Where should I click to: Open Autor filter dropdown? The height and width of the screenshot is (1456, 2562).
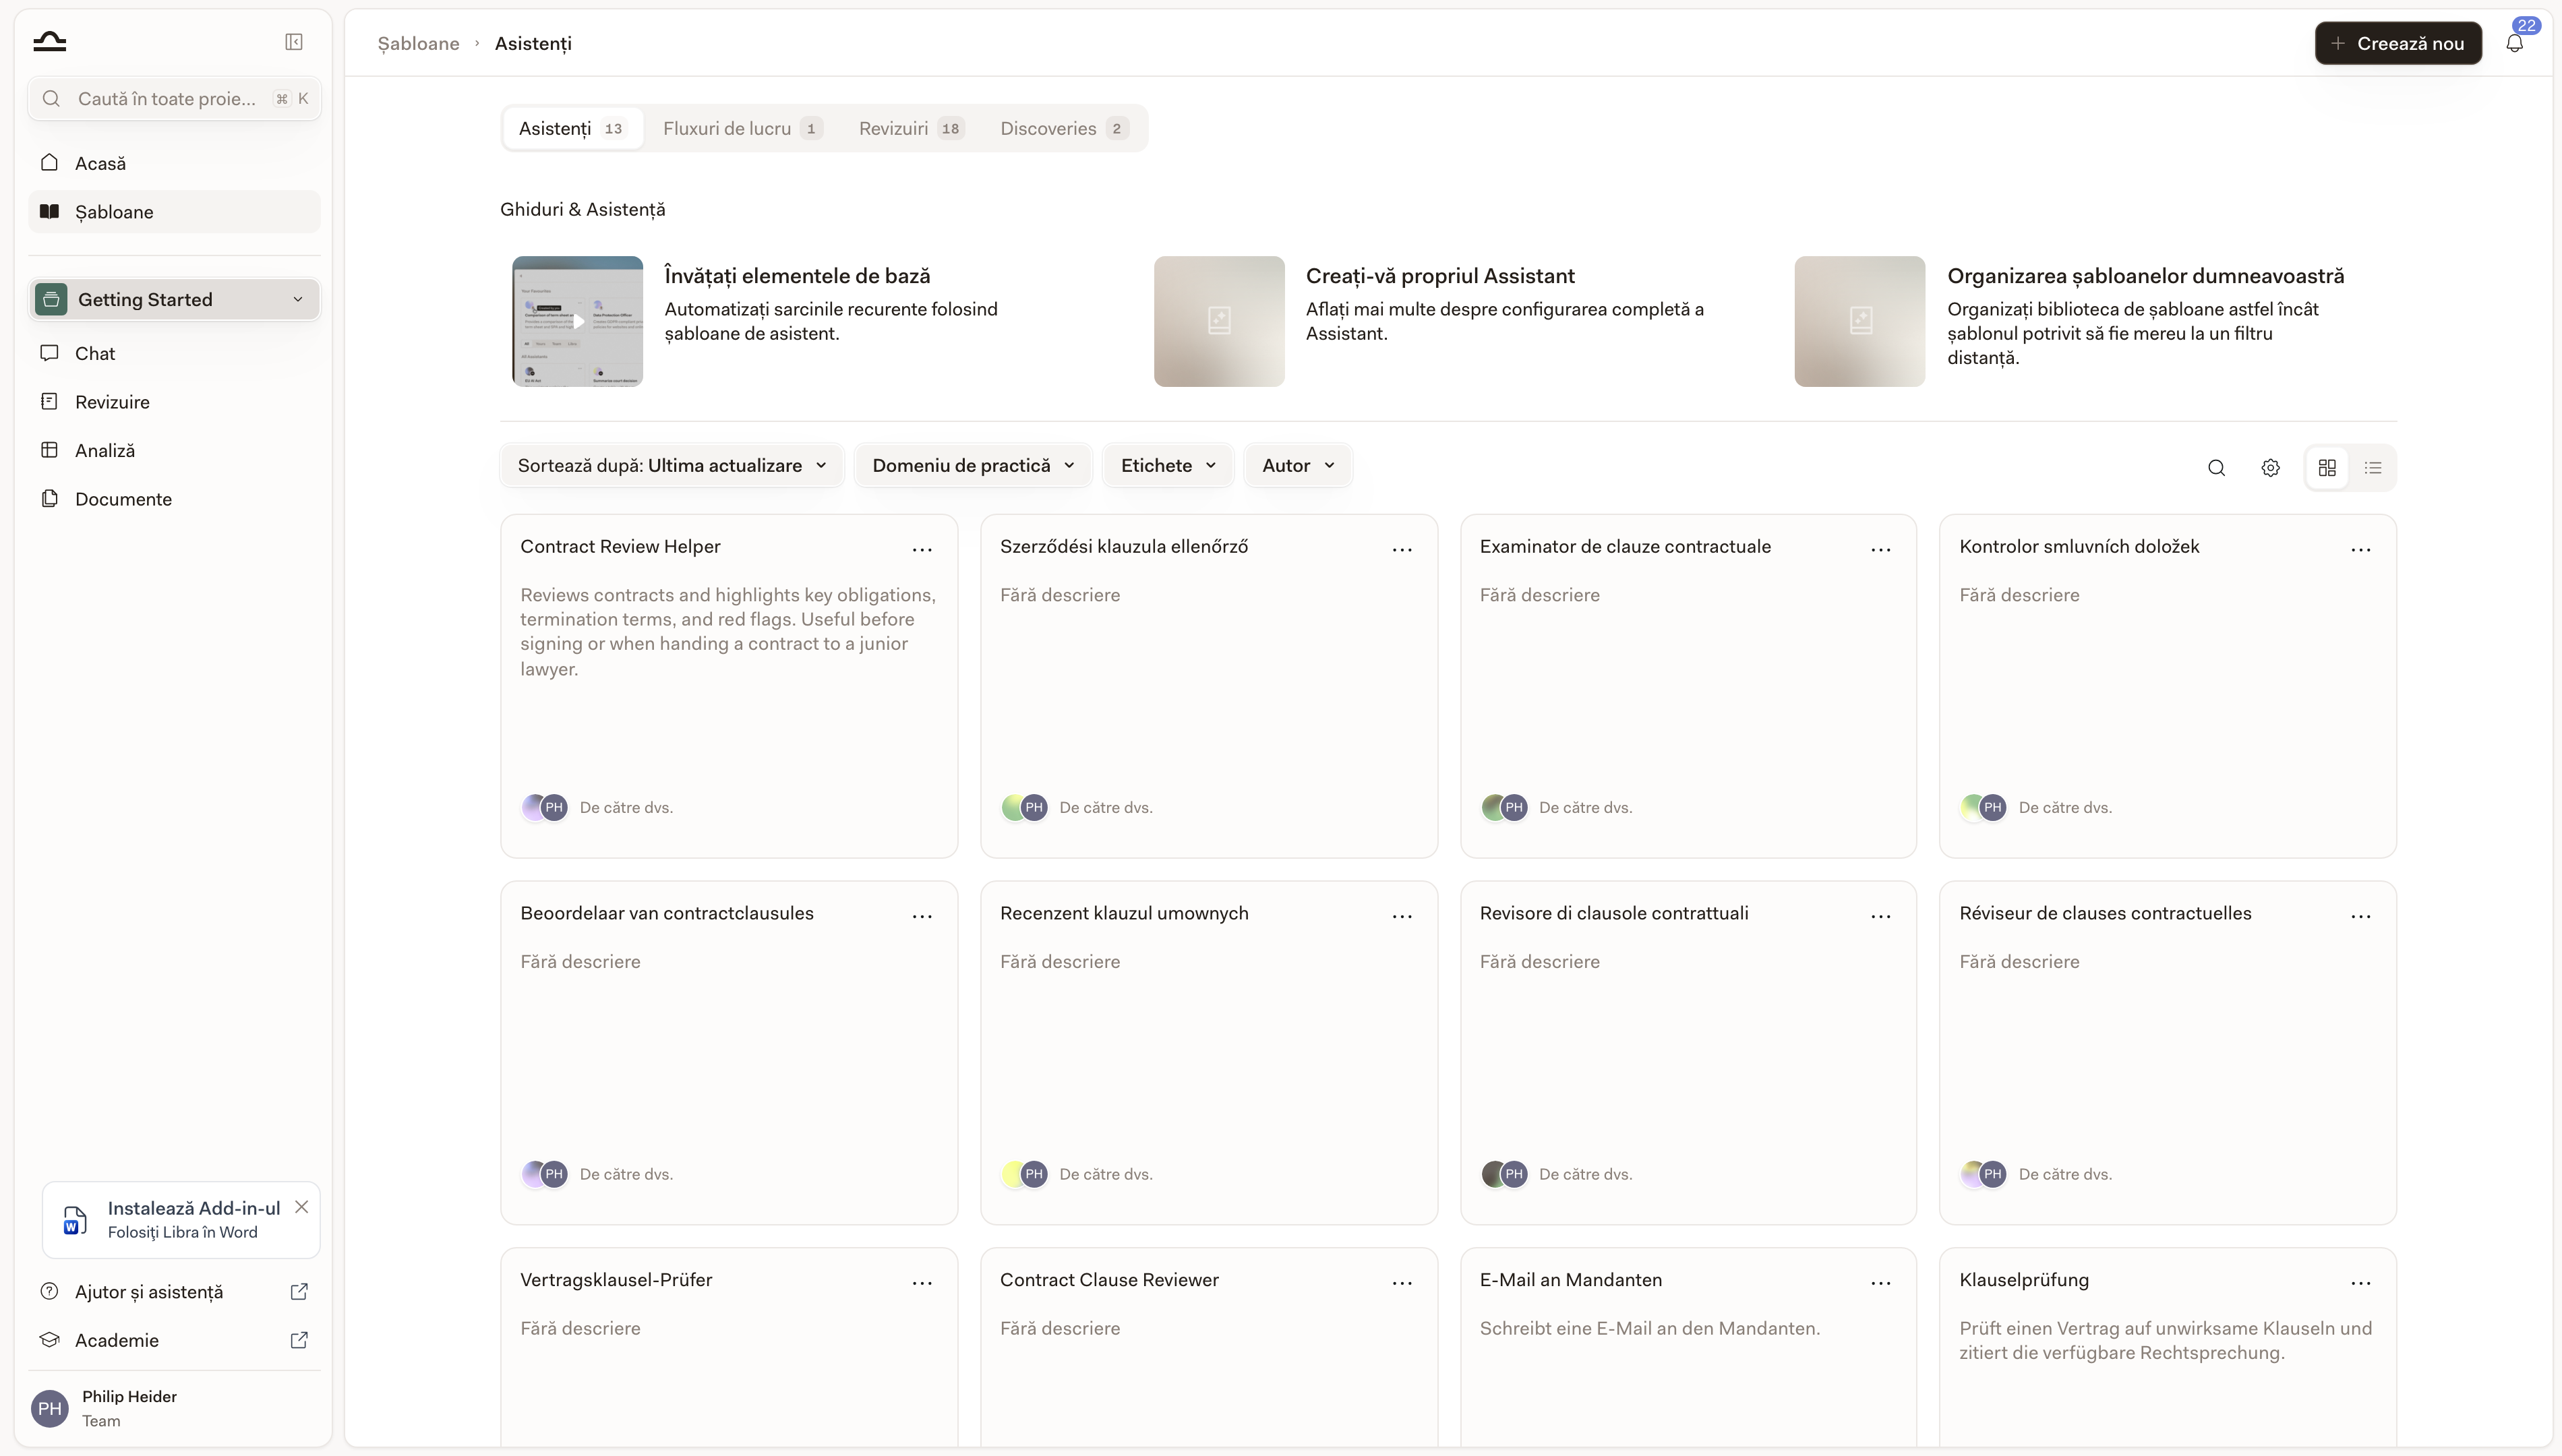(x=1298, y=466)
